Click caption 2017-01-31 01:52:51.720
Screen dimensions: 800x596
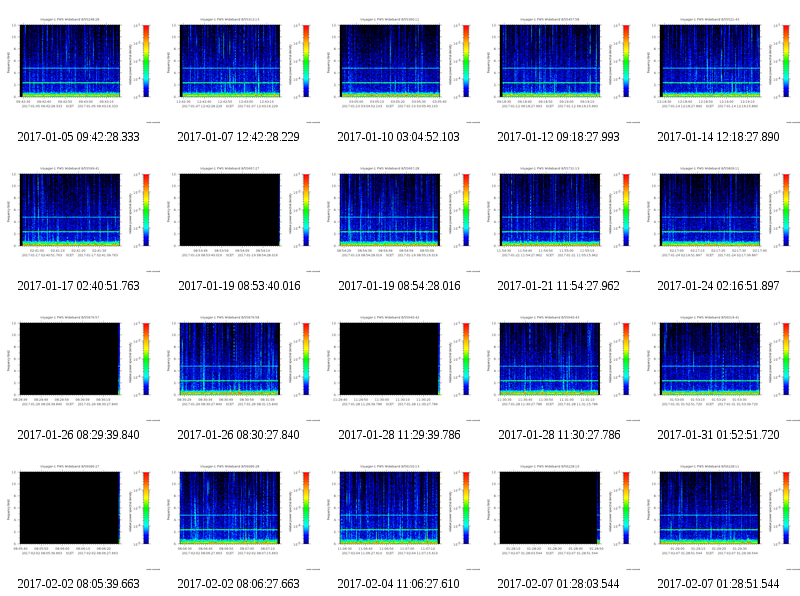(718, 435)
